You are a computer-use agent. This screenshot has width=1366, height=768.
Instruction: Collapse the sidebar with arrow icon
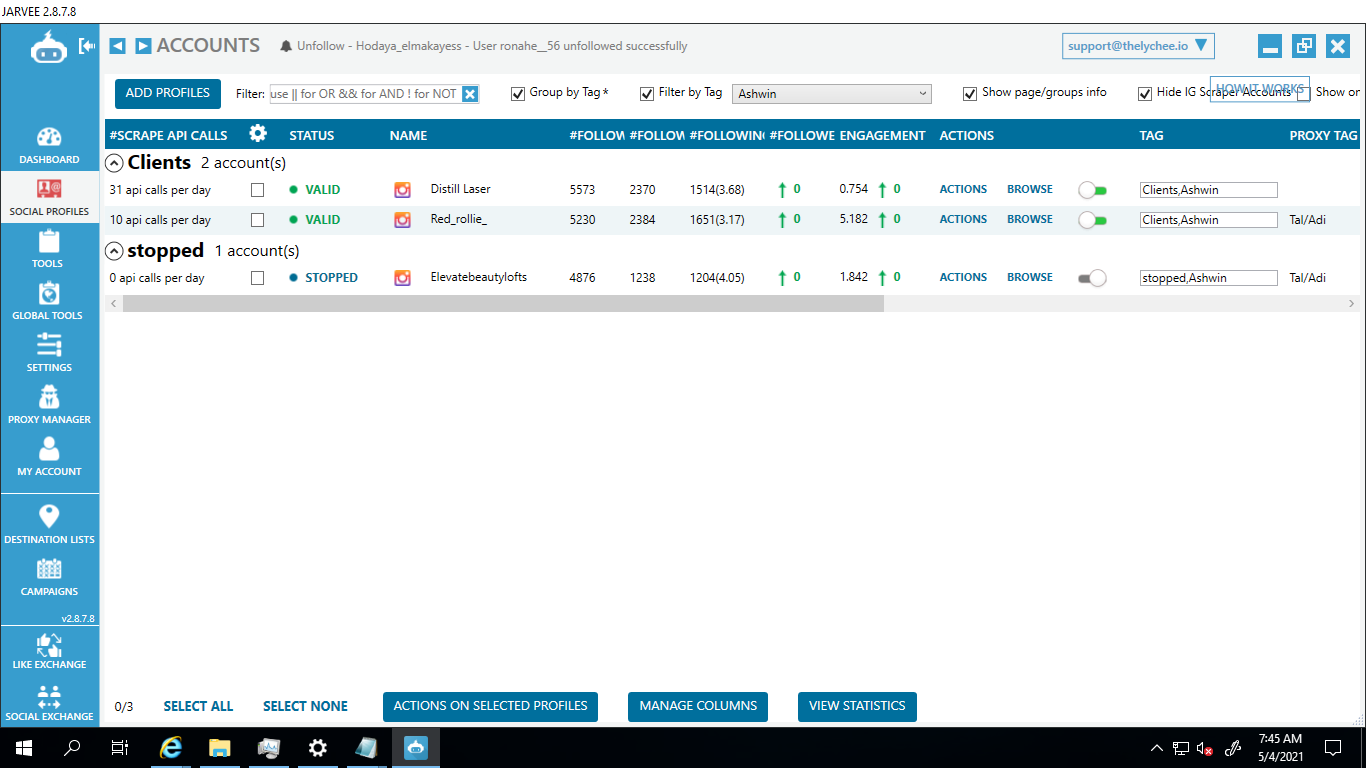click(87, 46)
